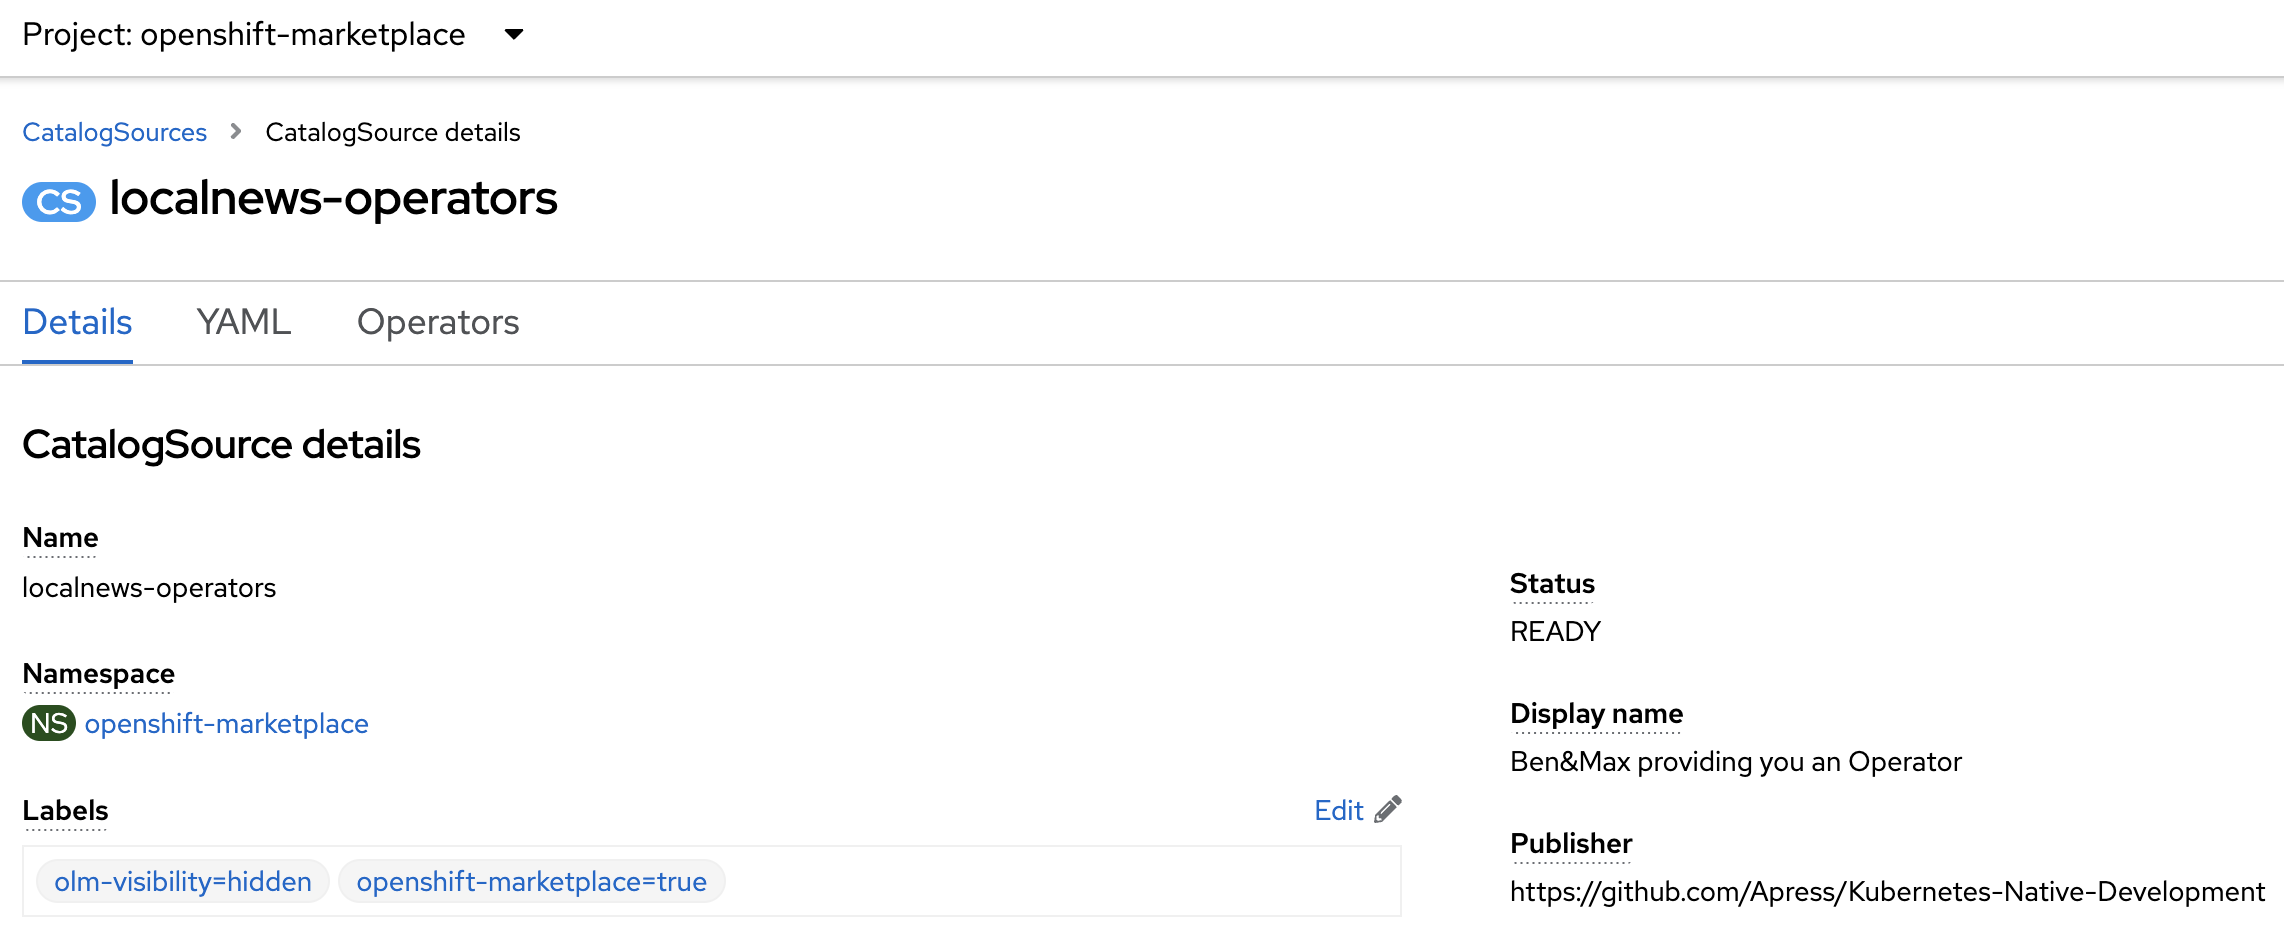This screenshot has height=942, width=2284.
Task: Click the pencil icon beside Edit
Action: [1388, 809]
